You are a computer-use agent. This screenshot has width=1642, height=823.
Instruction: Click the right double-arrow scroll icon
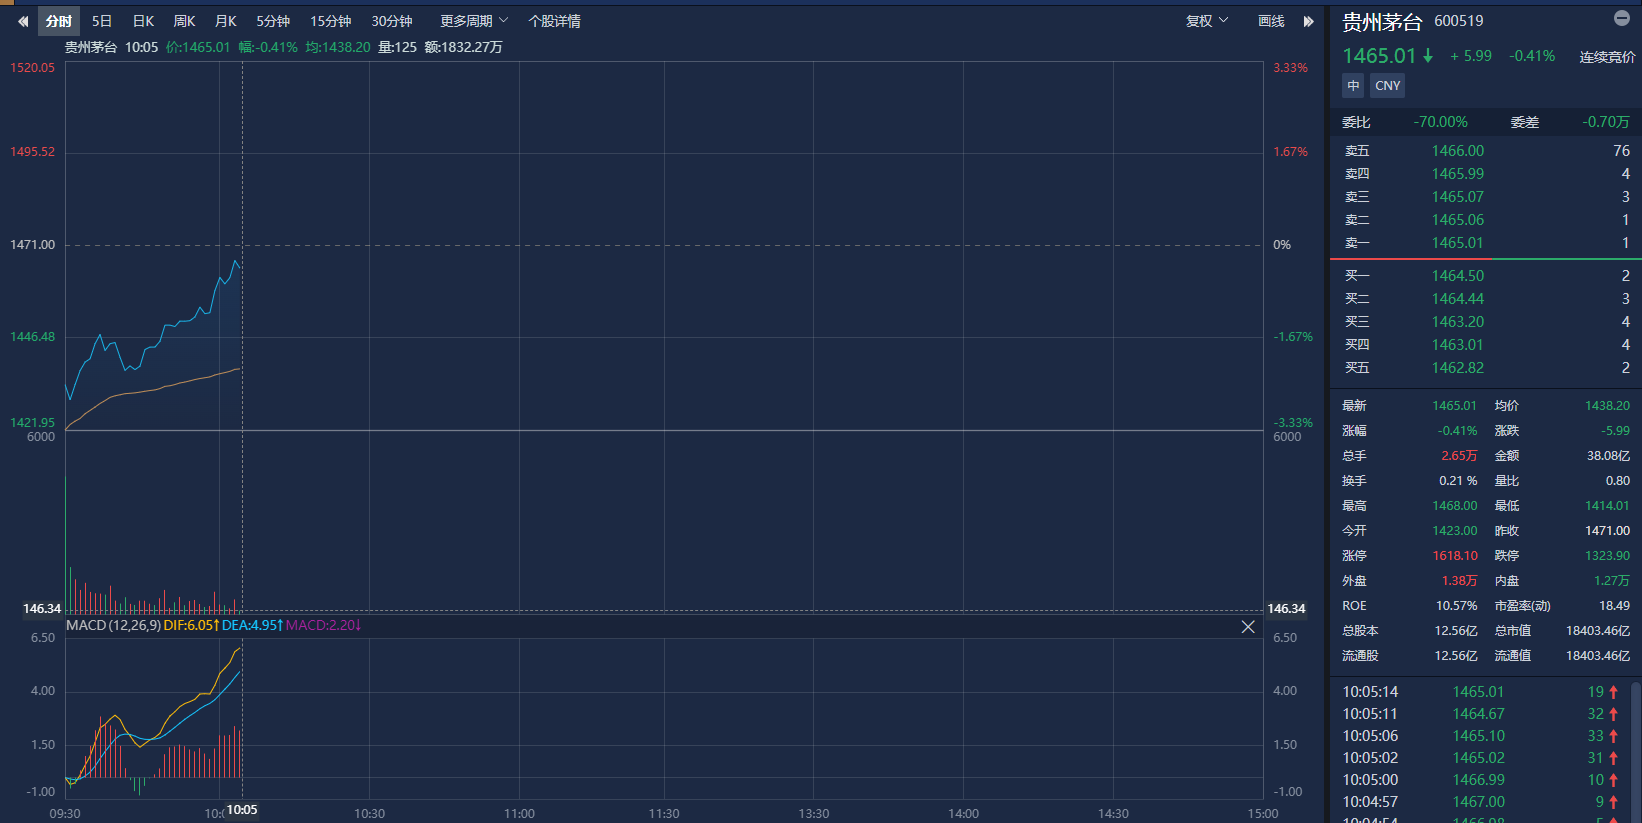(x=1308, y=21)
